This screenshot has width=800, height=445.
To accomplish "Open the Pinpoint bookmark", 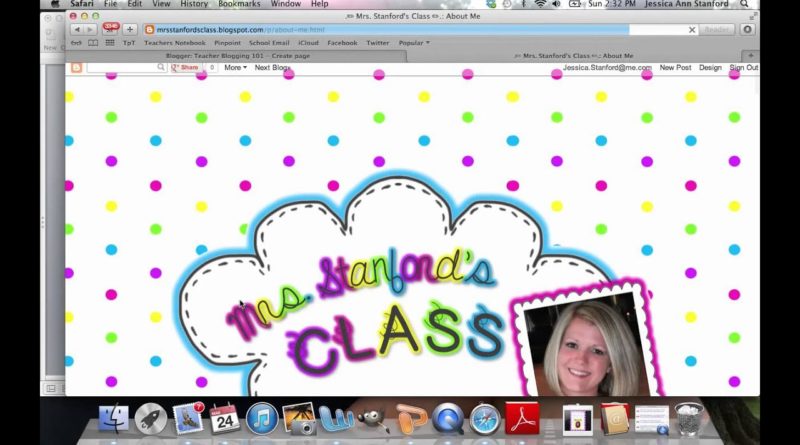I will click(x=227, y=43).
